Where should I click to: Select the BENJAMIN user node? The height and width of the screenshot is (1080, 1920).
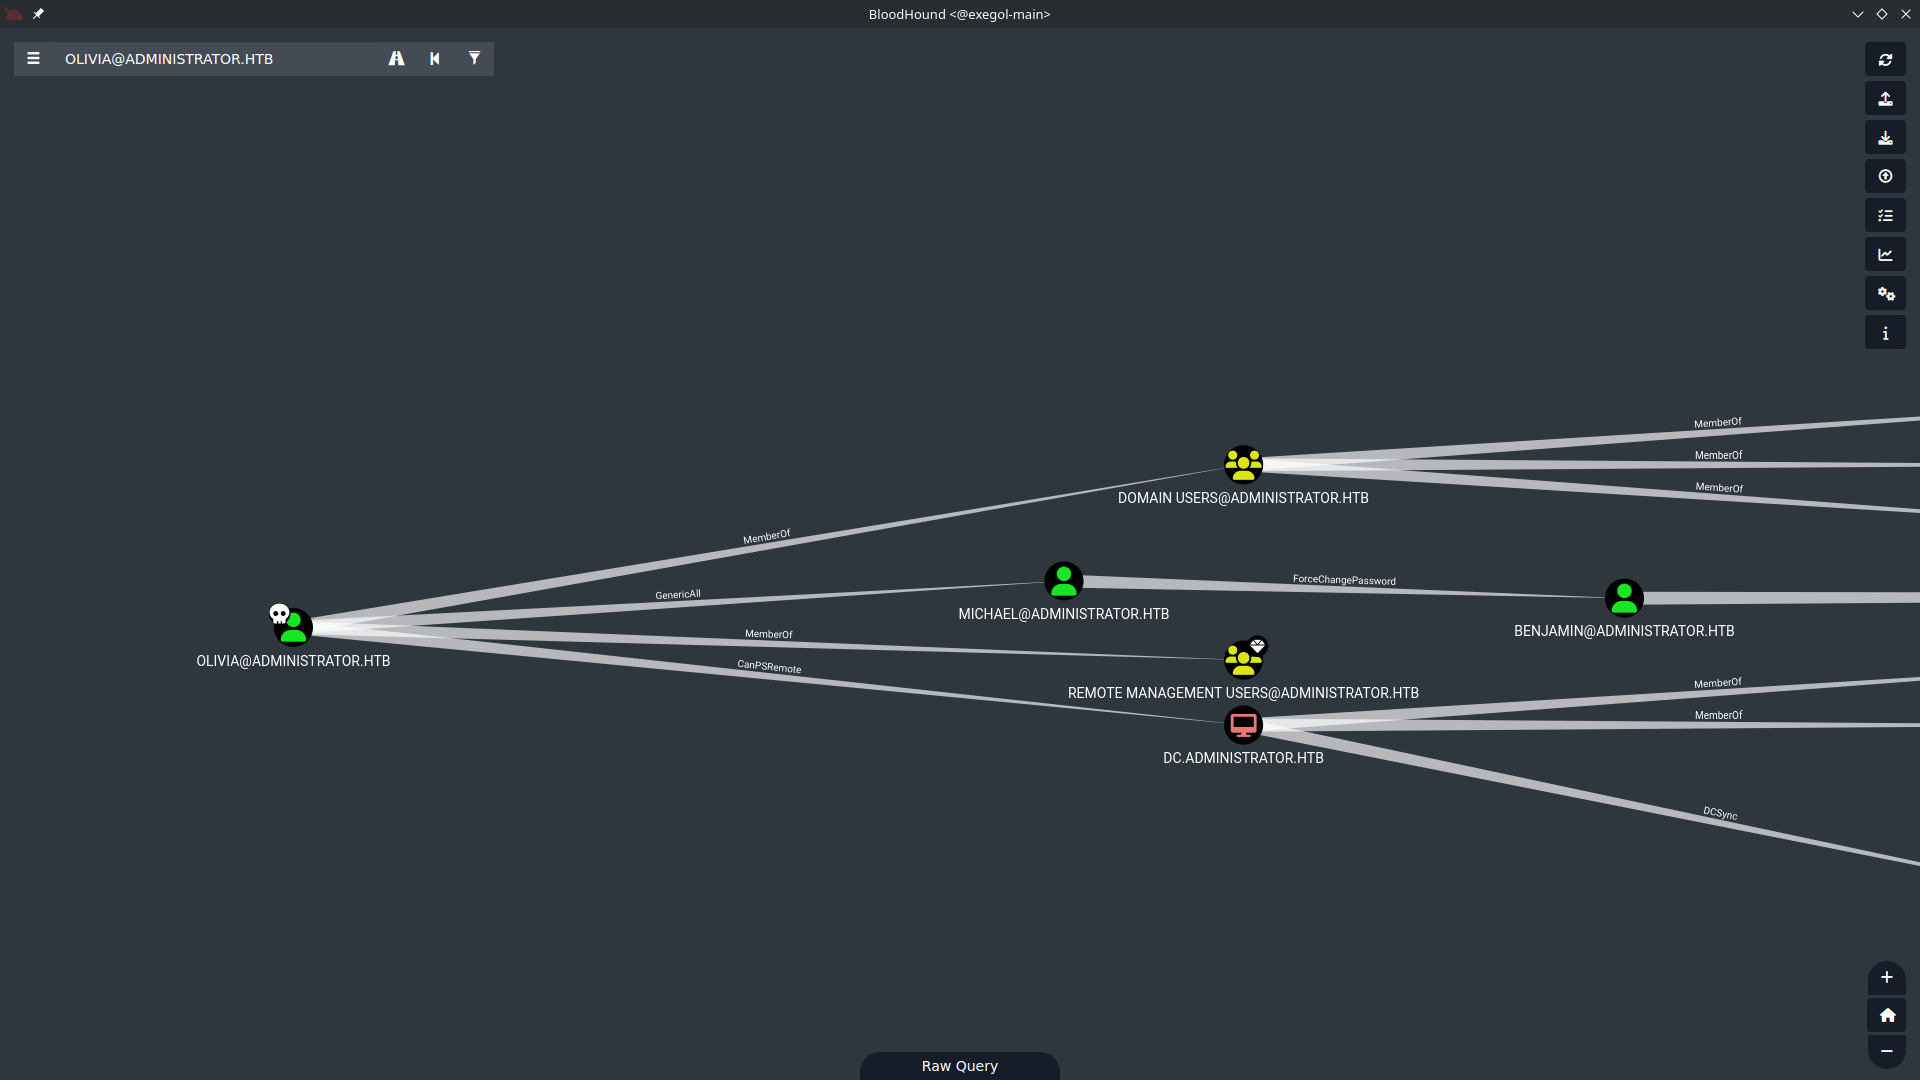[x=1624, y=598]
